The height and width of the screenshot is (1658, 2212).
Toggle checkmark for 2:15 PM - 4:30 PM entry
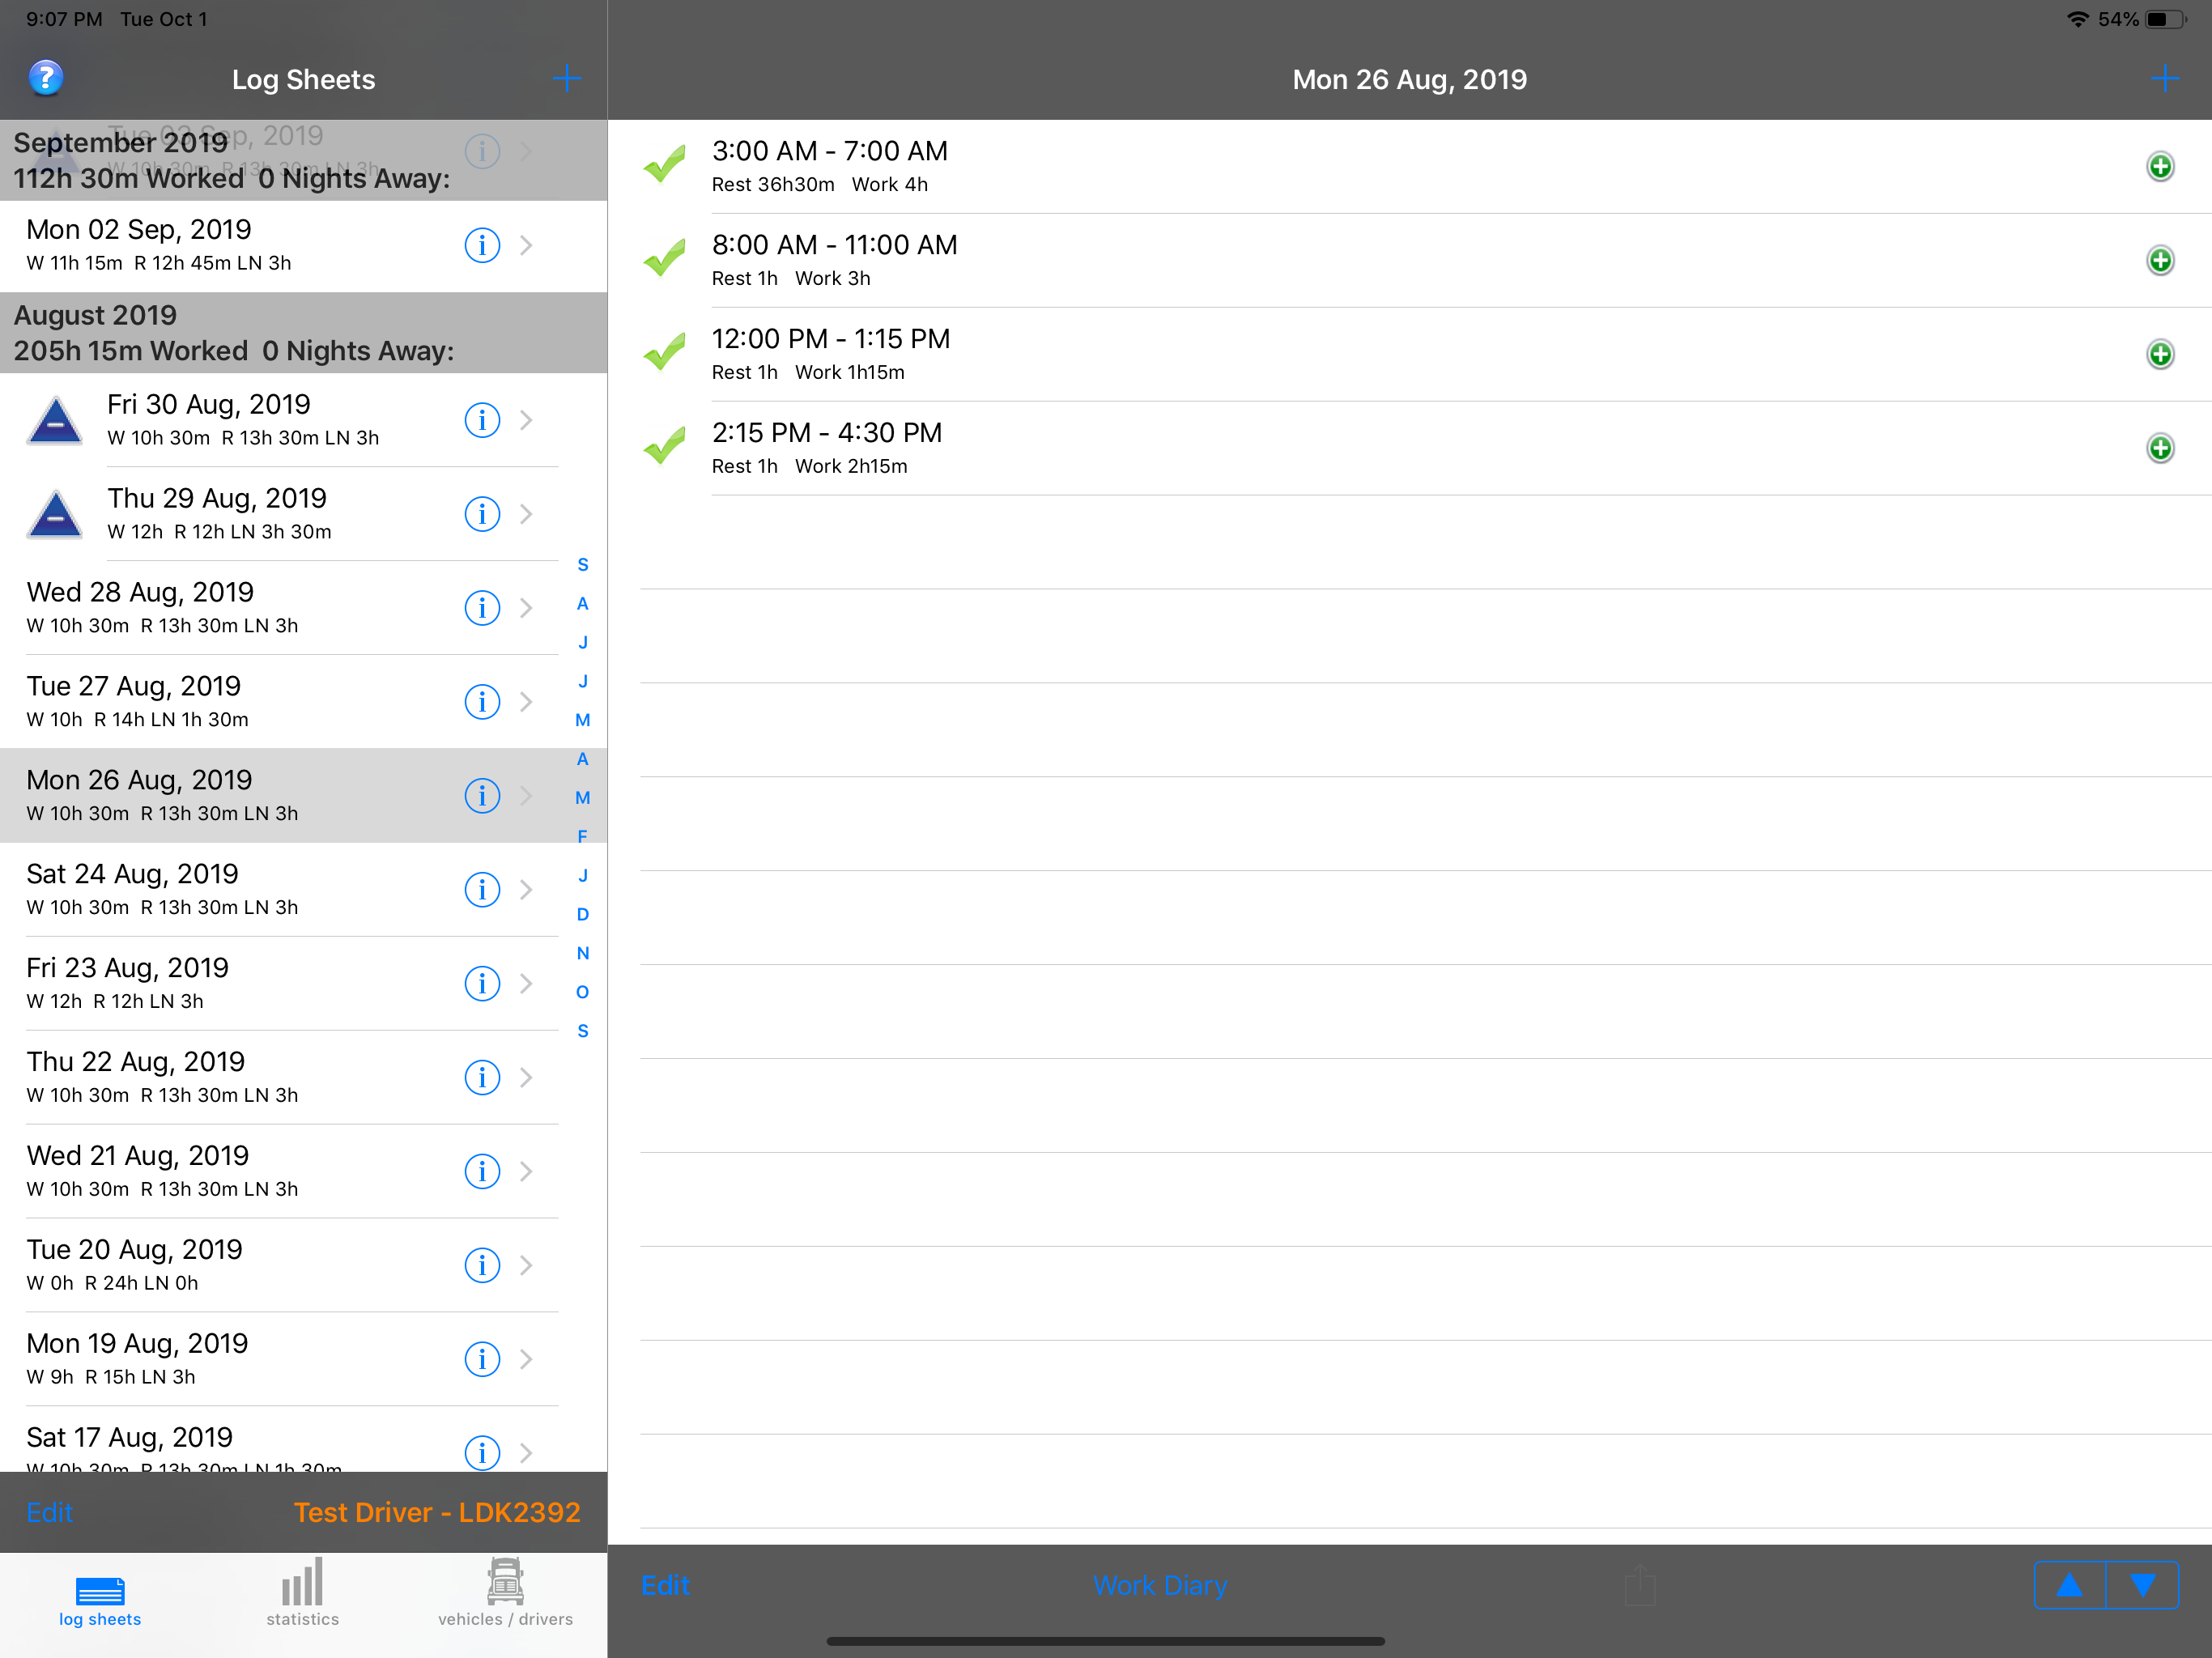pyautogui.click(x=664, y=446)
